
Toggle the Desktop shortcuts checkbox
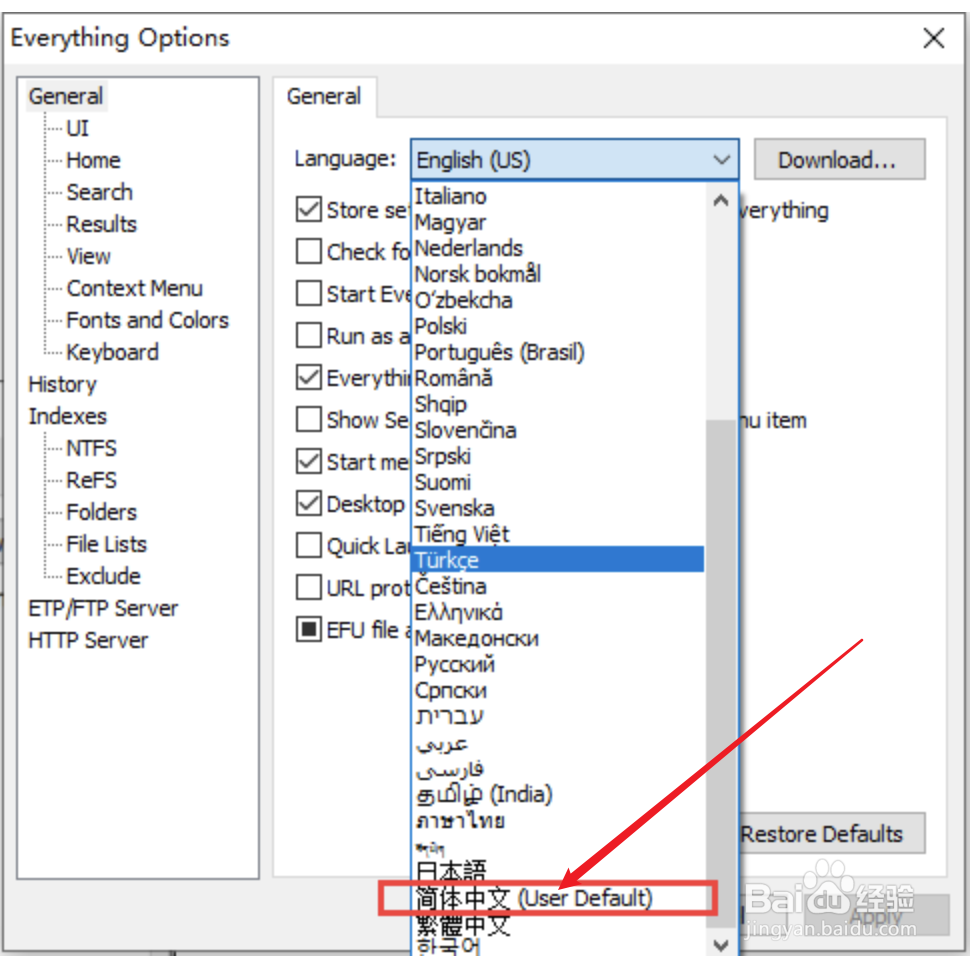click(308, 503)
